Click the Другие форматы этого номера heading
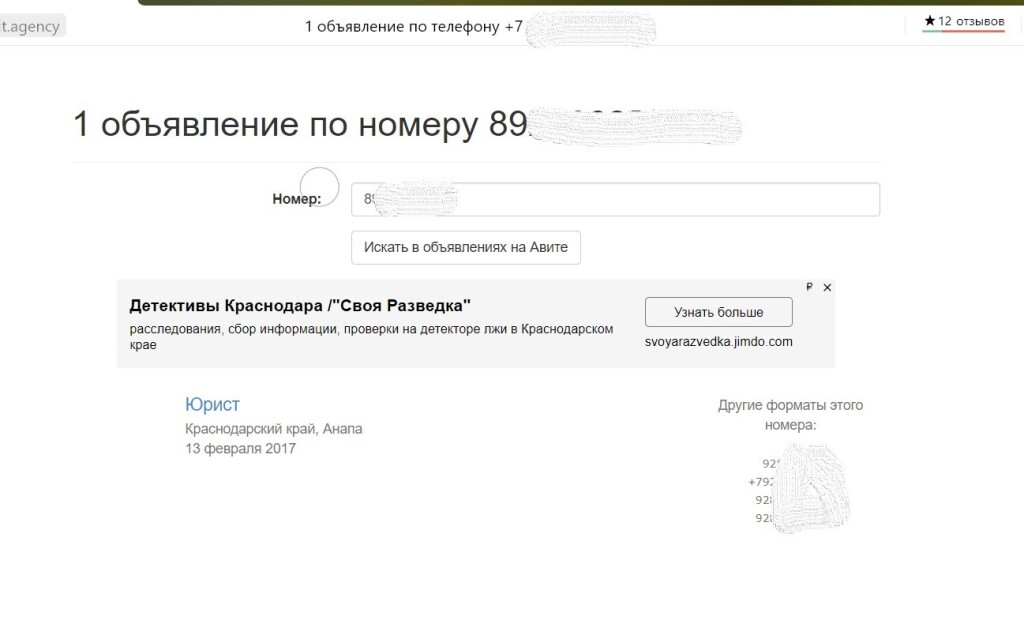The width and height of the screenshot is (1024, 620). [790, 415]
